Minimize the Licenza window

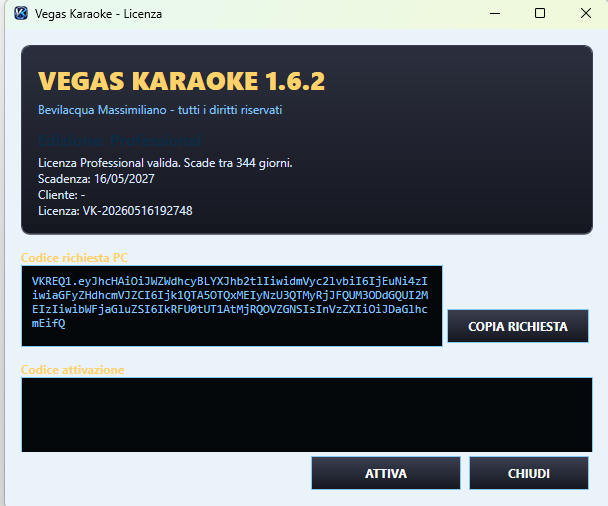495,14
